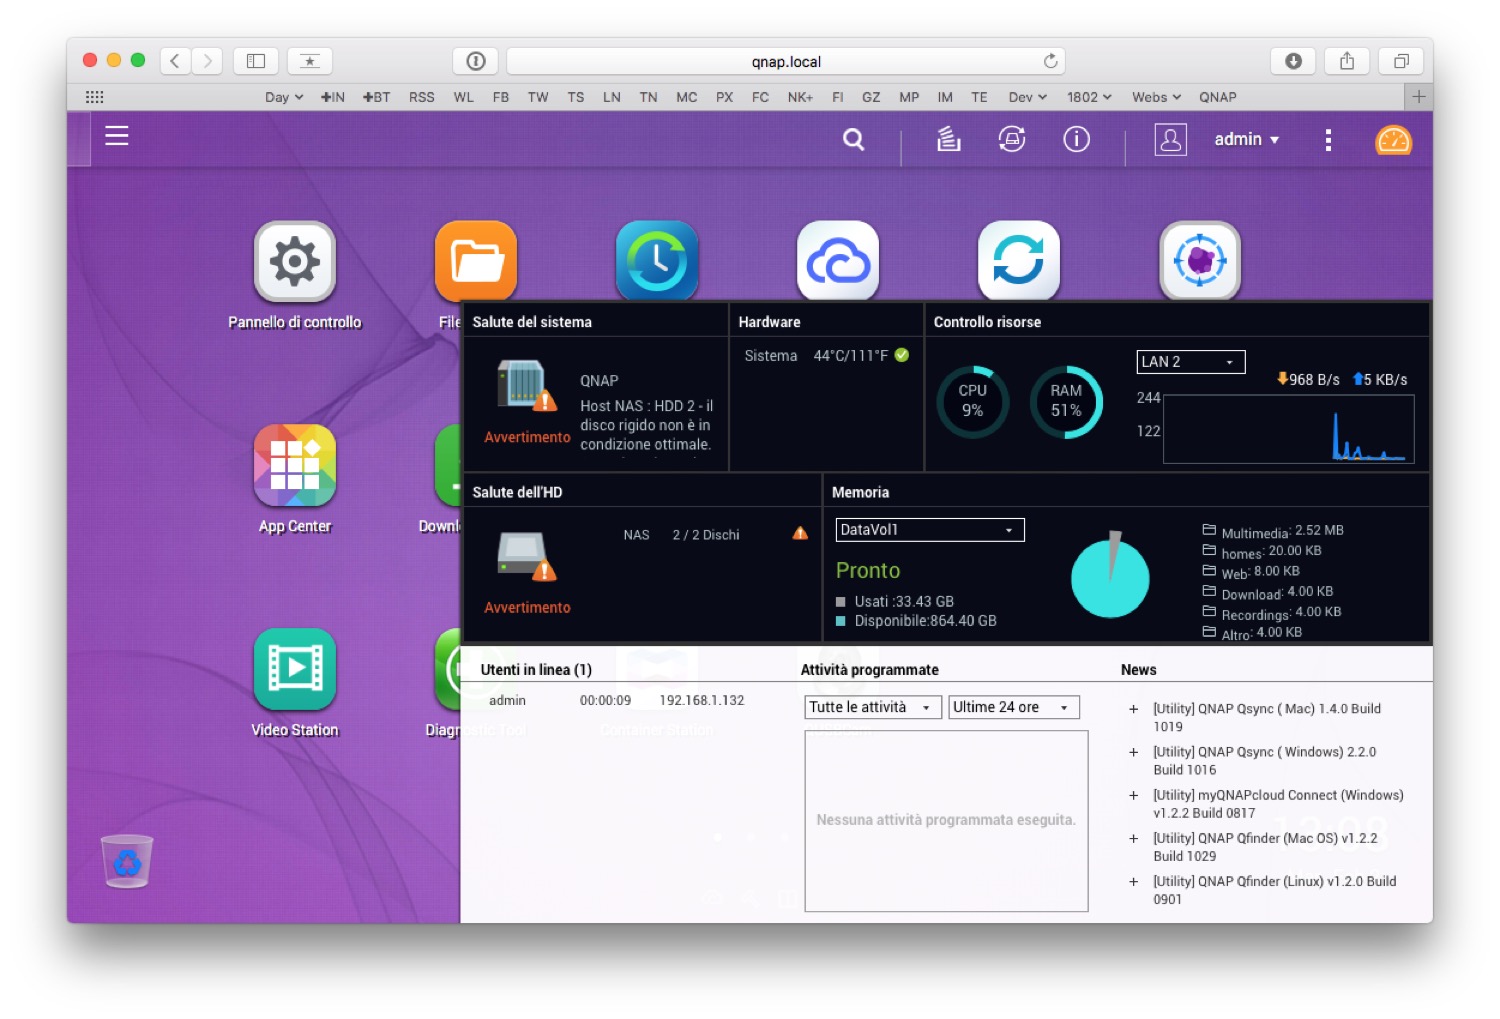
Task: Toggle the Safari sidebar button
Action: click(256, 61)
